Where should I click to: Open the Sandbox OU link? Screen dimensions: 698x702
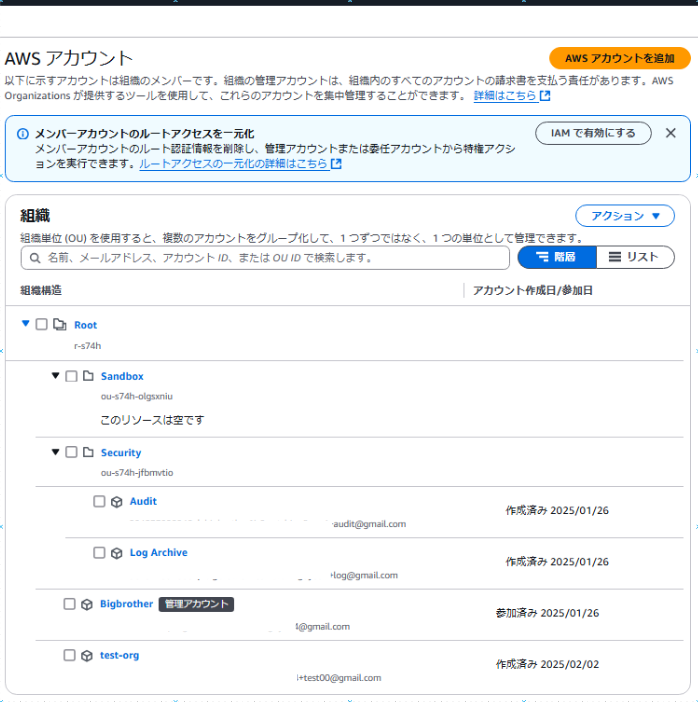(122, 376)
